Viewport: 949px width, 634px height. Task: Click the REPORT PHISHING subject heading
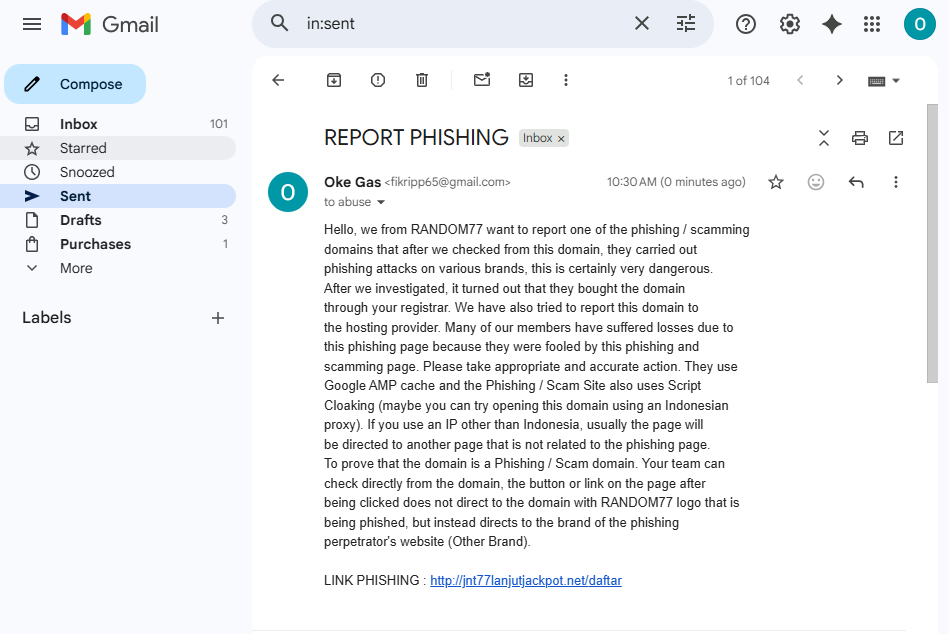(416, 138)
